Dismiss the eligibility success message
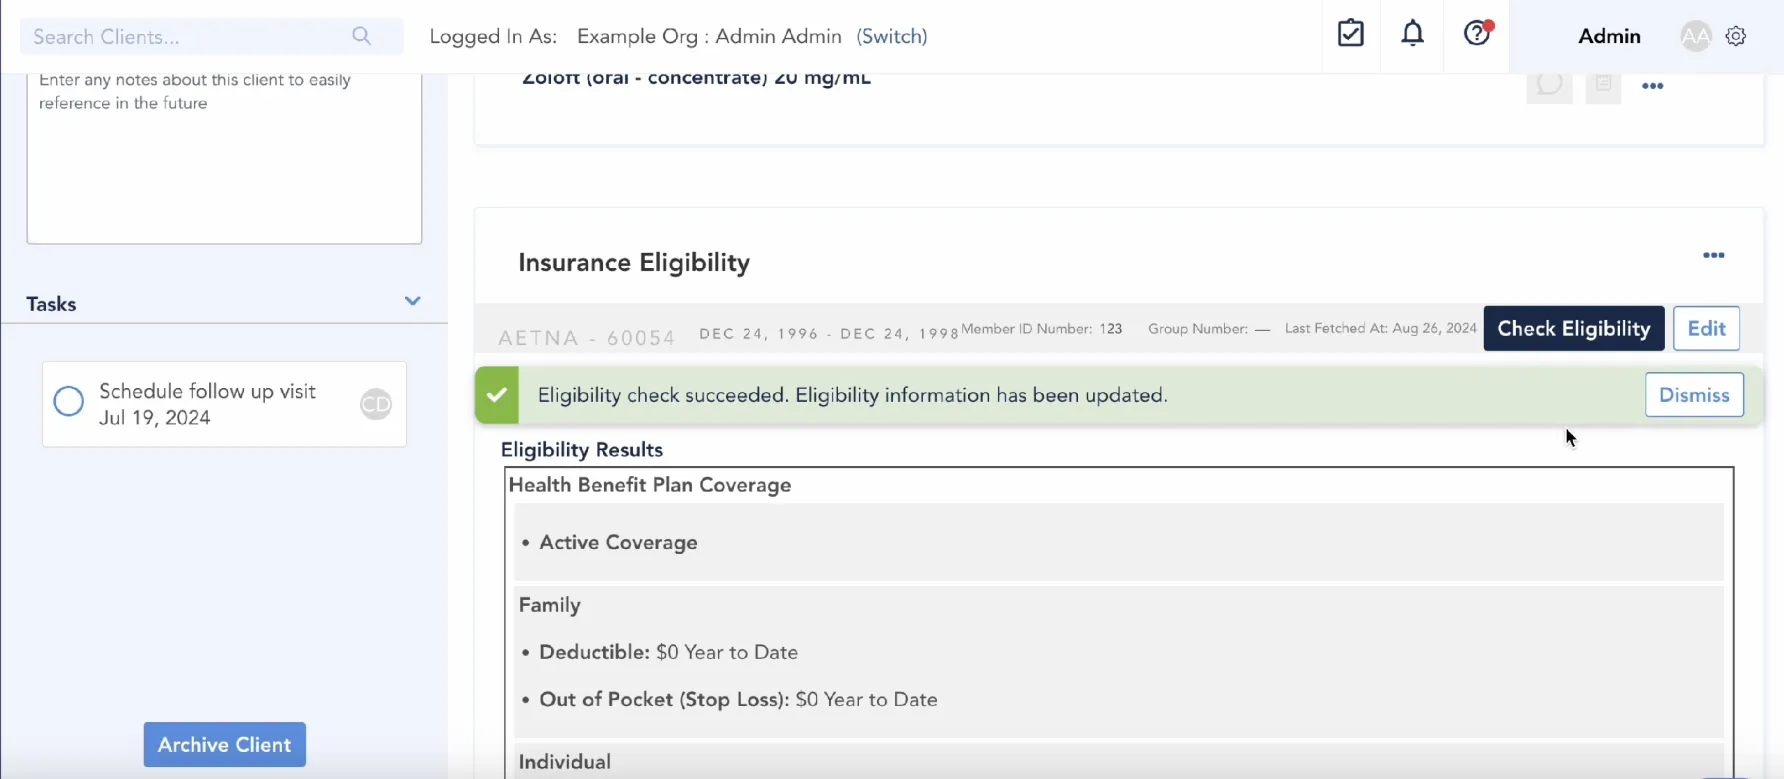Image resolution: width=1784 pixels, height=779 pixels. click(1694, 395)
